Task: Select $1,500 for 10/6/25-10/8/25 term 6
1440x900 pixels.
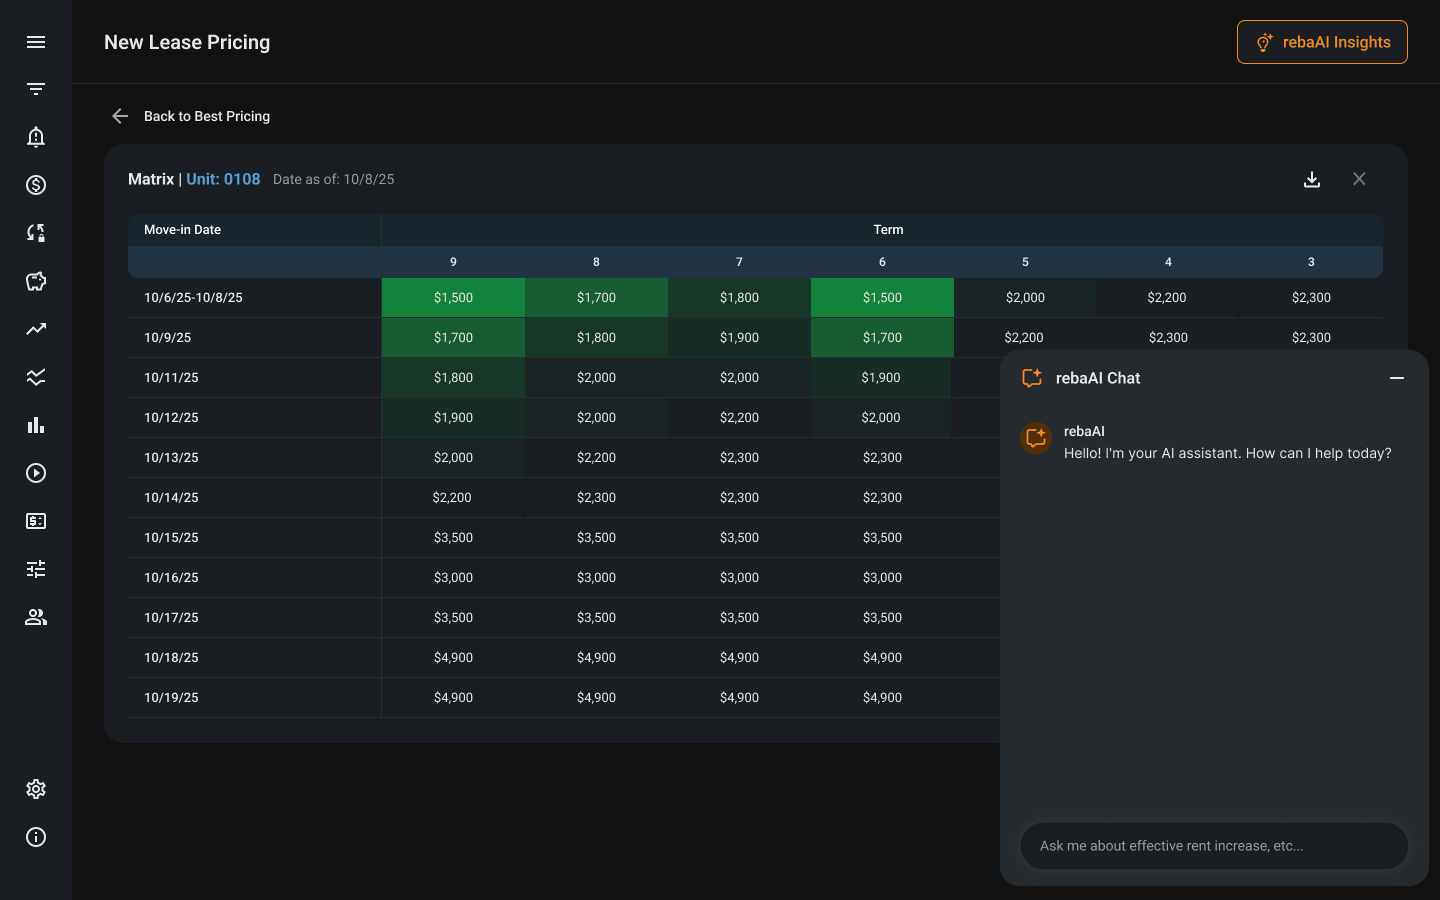Action: [x=882, y=298]
